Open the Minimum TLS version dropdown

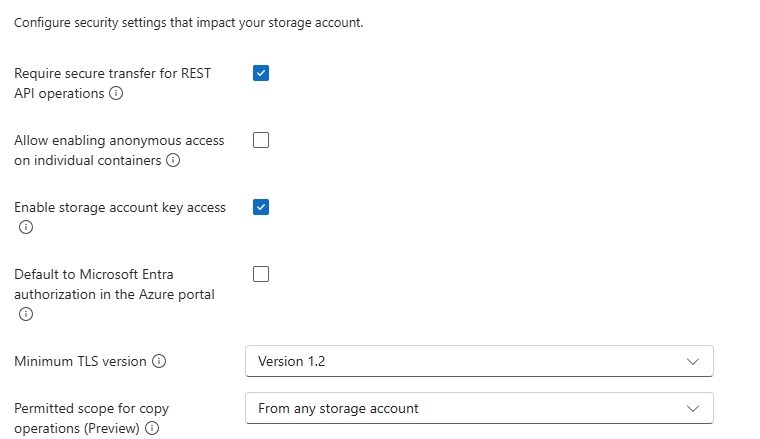click(479, 361)
